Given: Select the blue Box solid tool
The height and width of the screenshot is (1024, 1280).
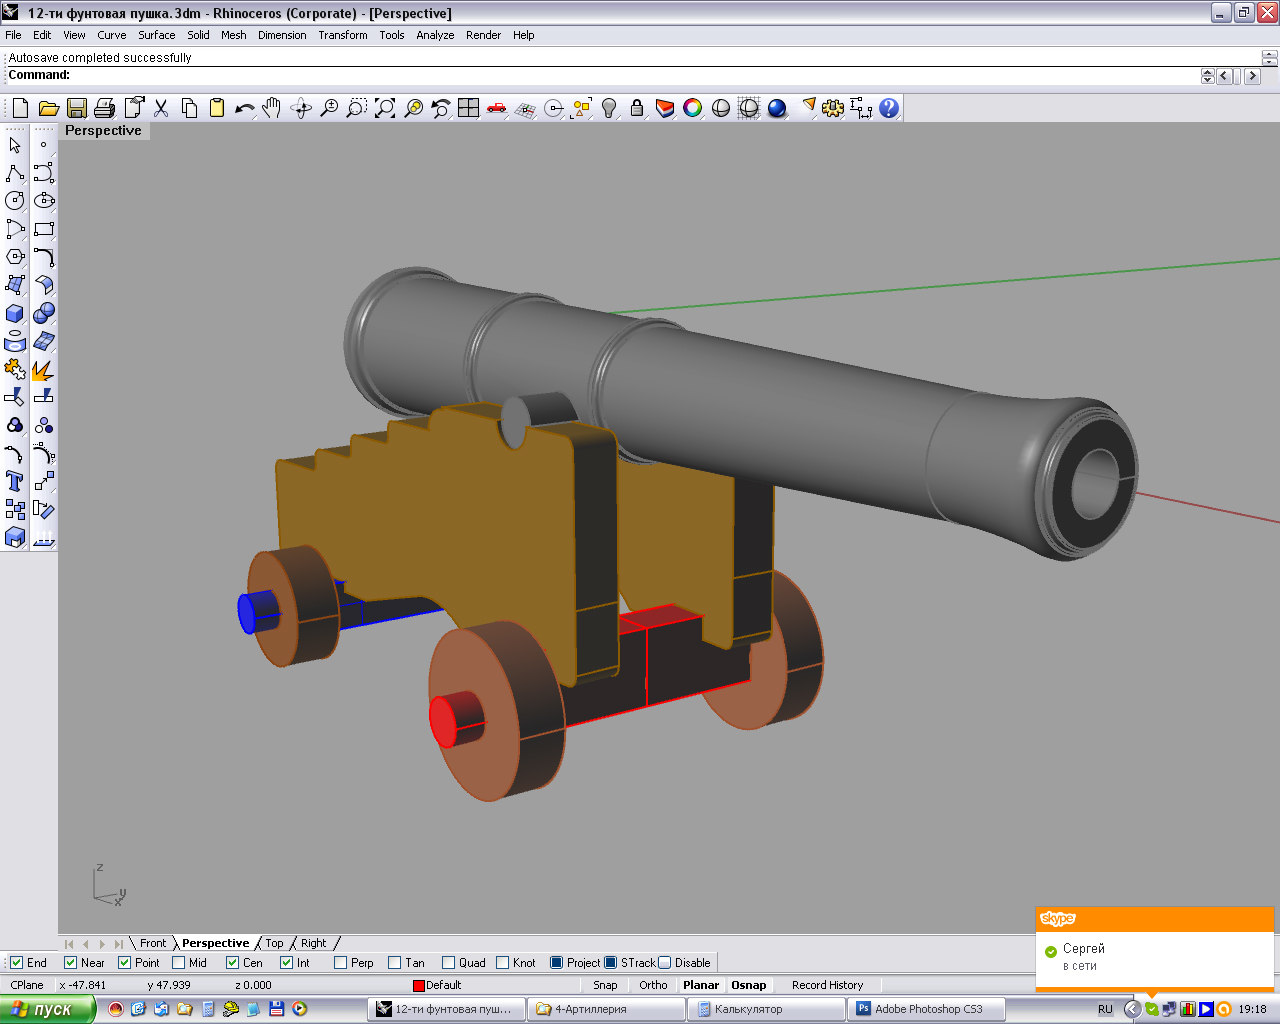Looking at the screenshot, I should coord(15,313).
